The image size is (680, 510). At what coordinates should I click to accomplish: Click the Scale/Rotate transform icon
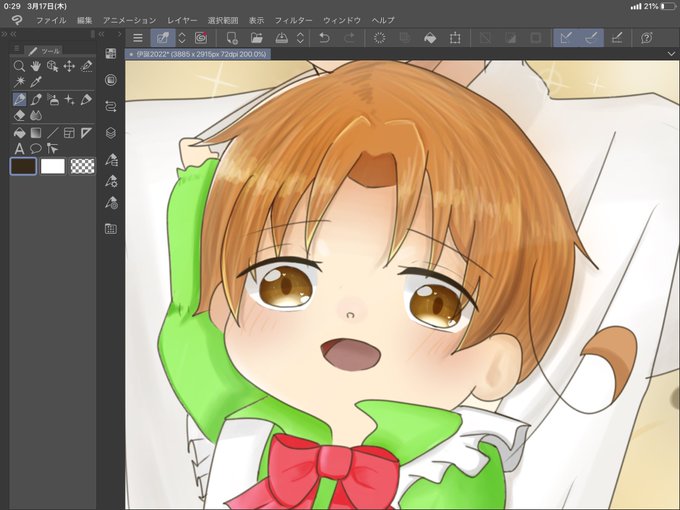(x=455, y=38)
